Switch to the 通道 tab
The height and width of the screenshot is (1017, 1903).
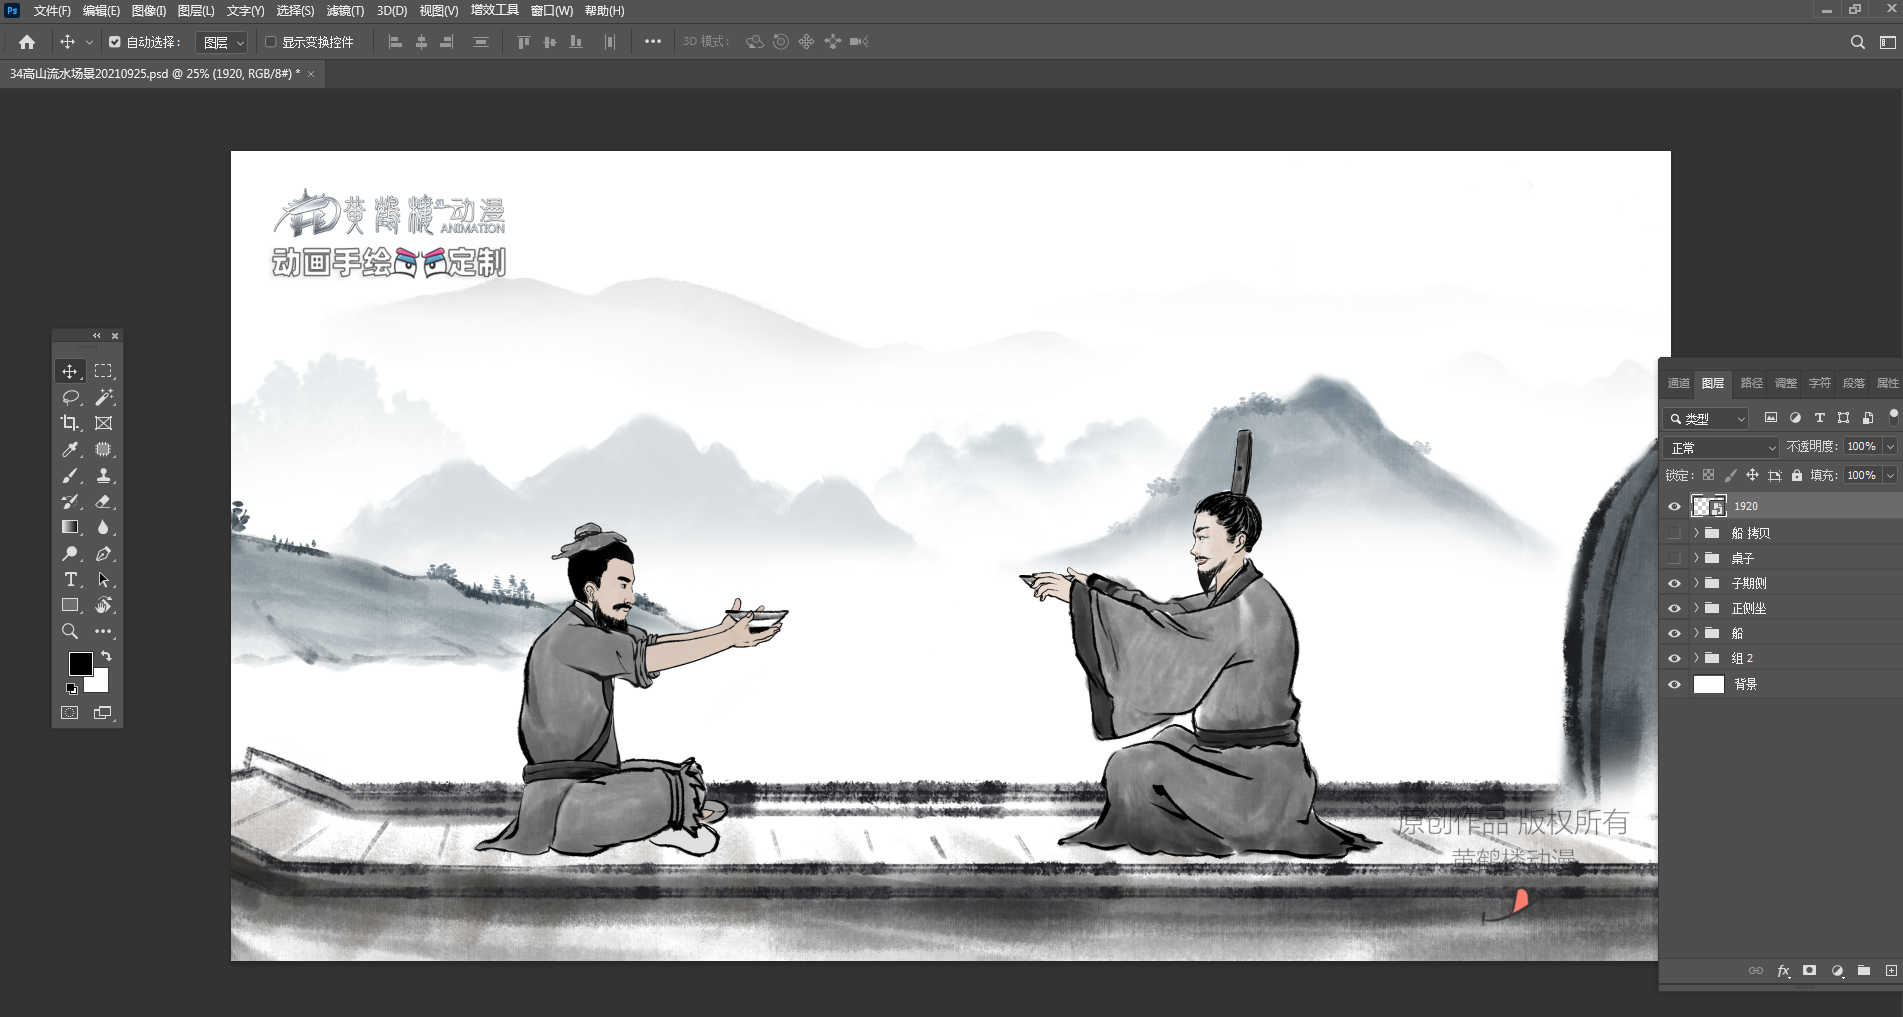click(x=1678, y=383)
